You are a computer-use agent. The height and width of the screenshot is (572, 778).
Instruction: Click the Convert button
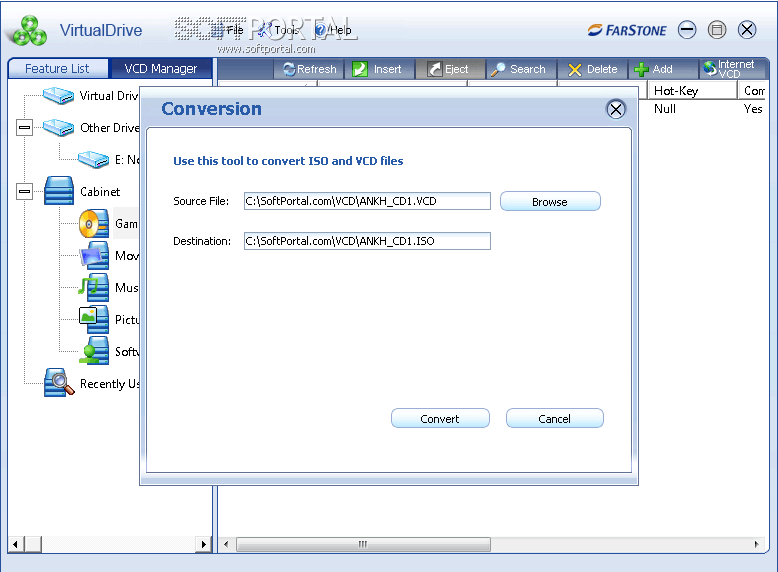point(440,418)
